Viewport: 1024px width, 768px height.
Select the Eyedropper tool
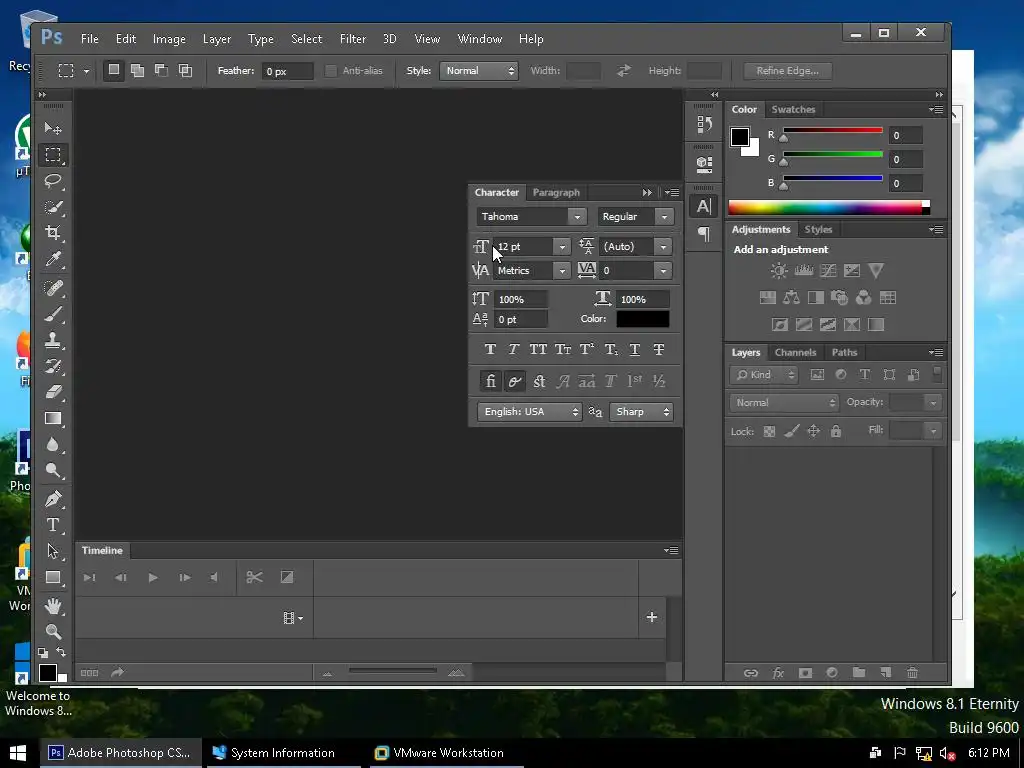point(53,259)
